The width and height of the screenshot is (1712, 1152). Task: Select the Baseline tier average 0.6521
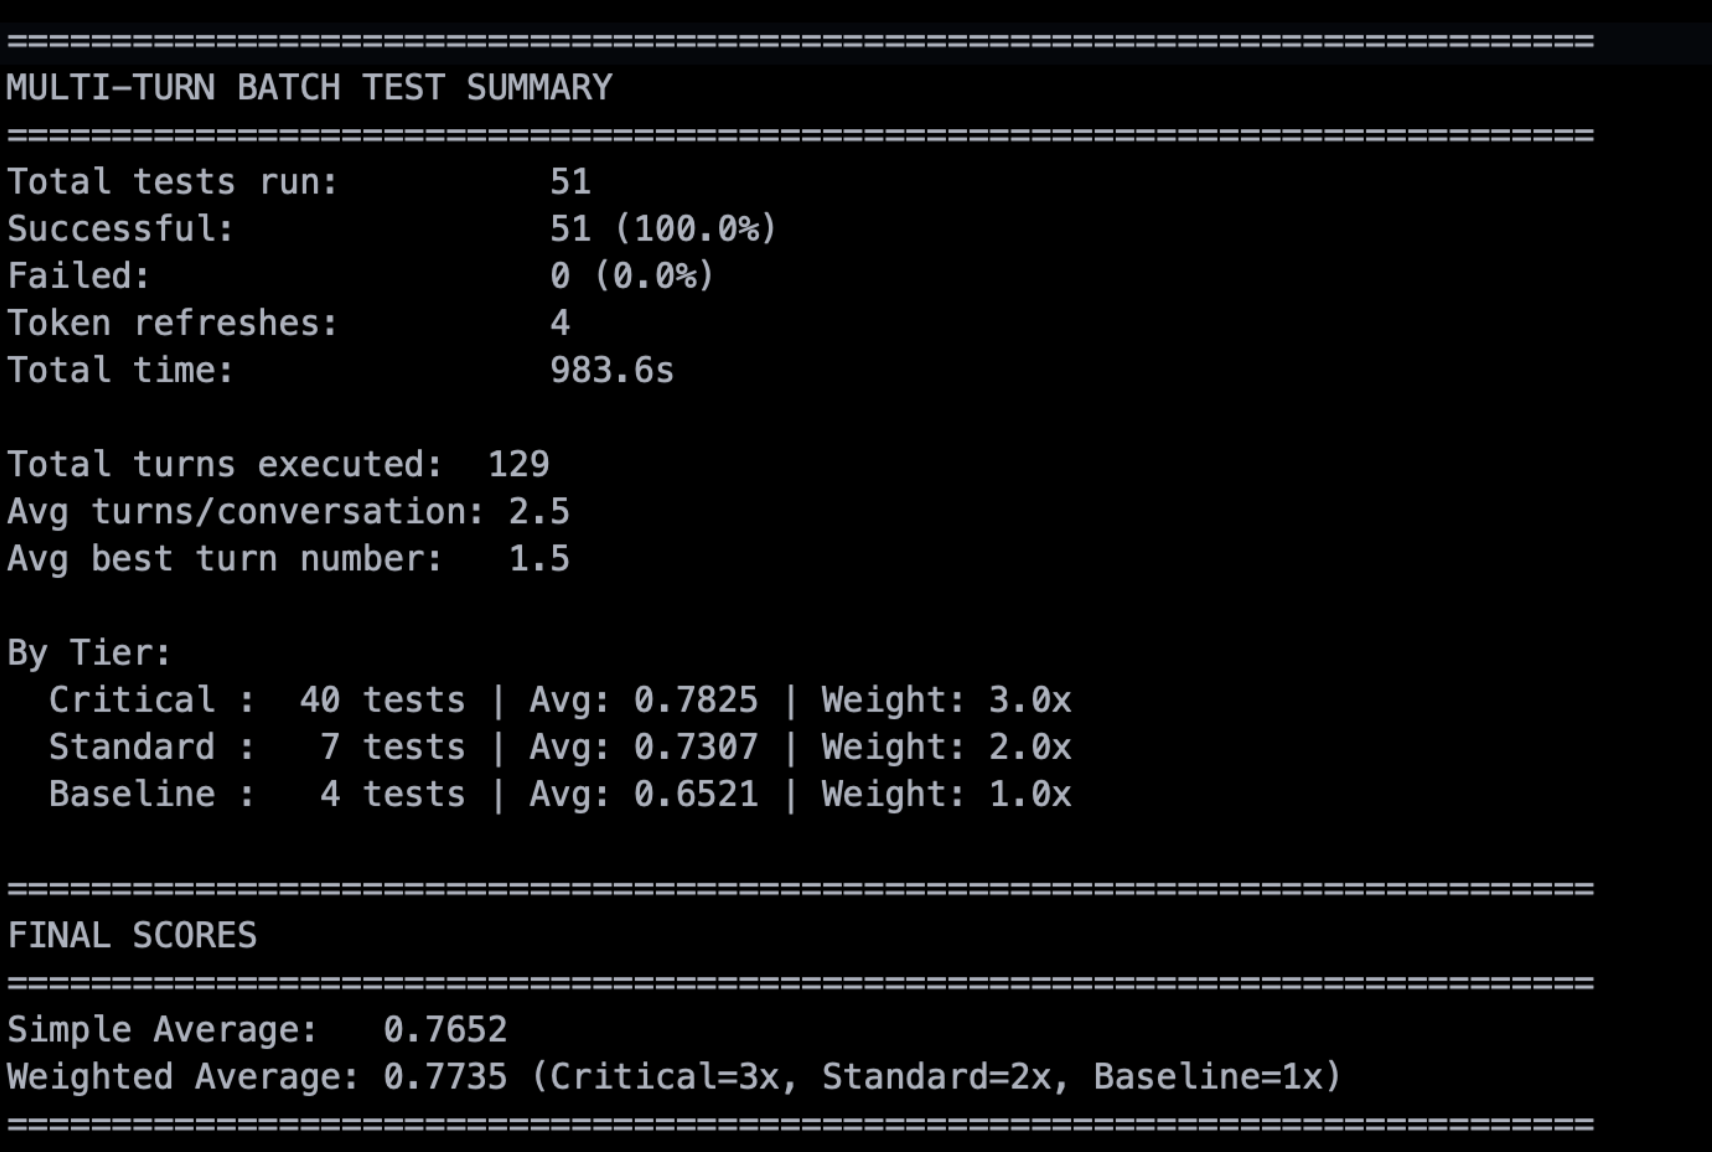(x=696, y=794)
